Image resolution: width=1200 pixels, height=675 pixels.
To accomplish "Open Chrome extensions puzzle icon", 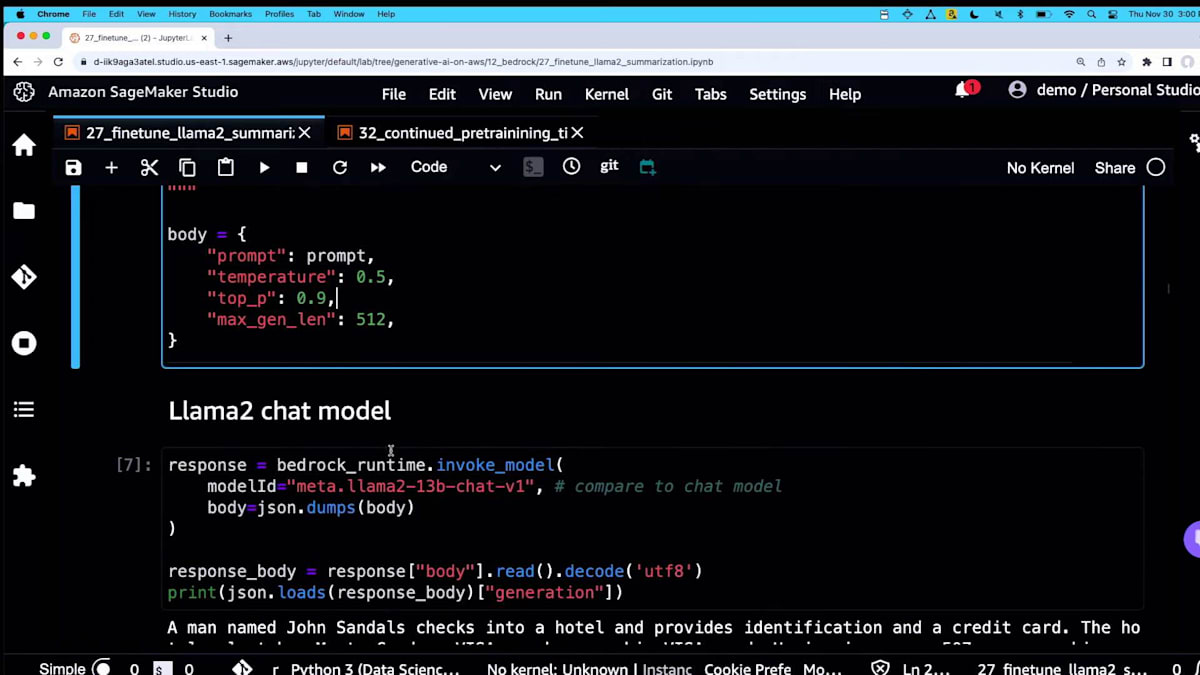I will [1148, 61].
